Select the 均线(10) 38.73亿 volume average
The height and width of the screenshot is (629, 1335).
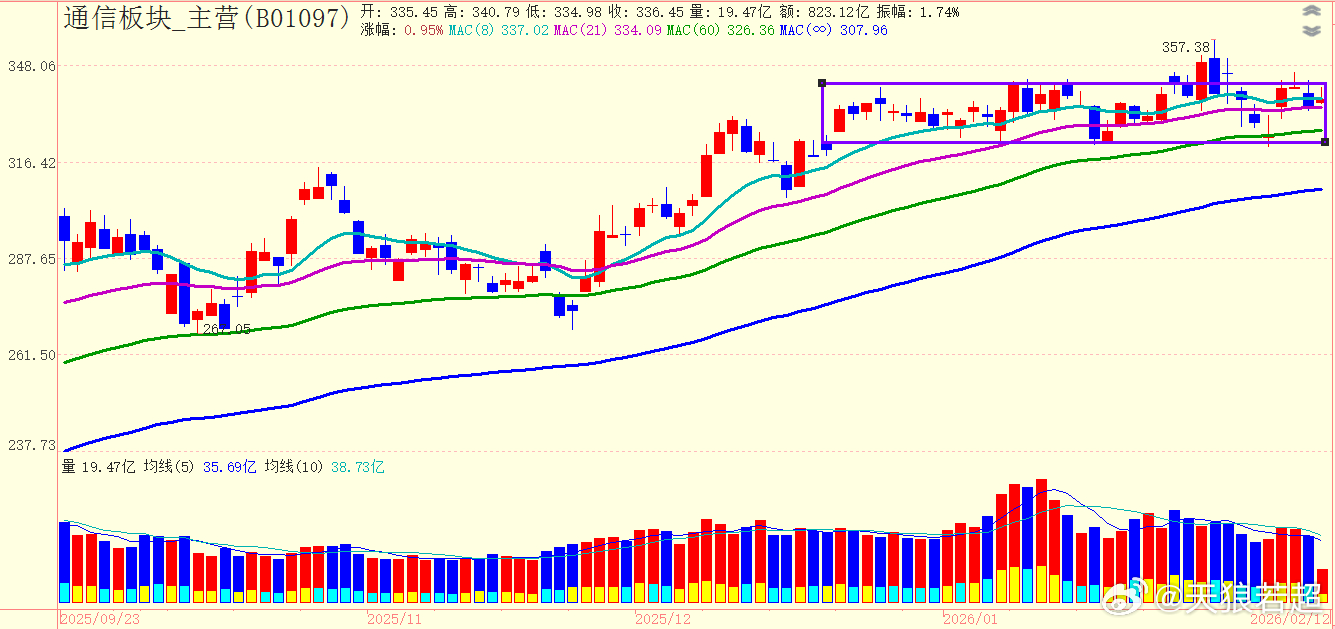coord(325,467)
